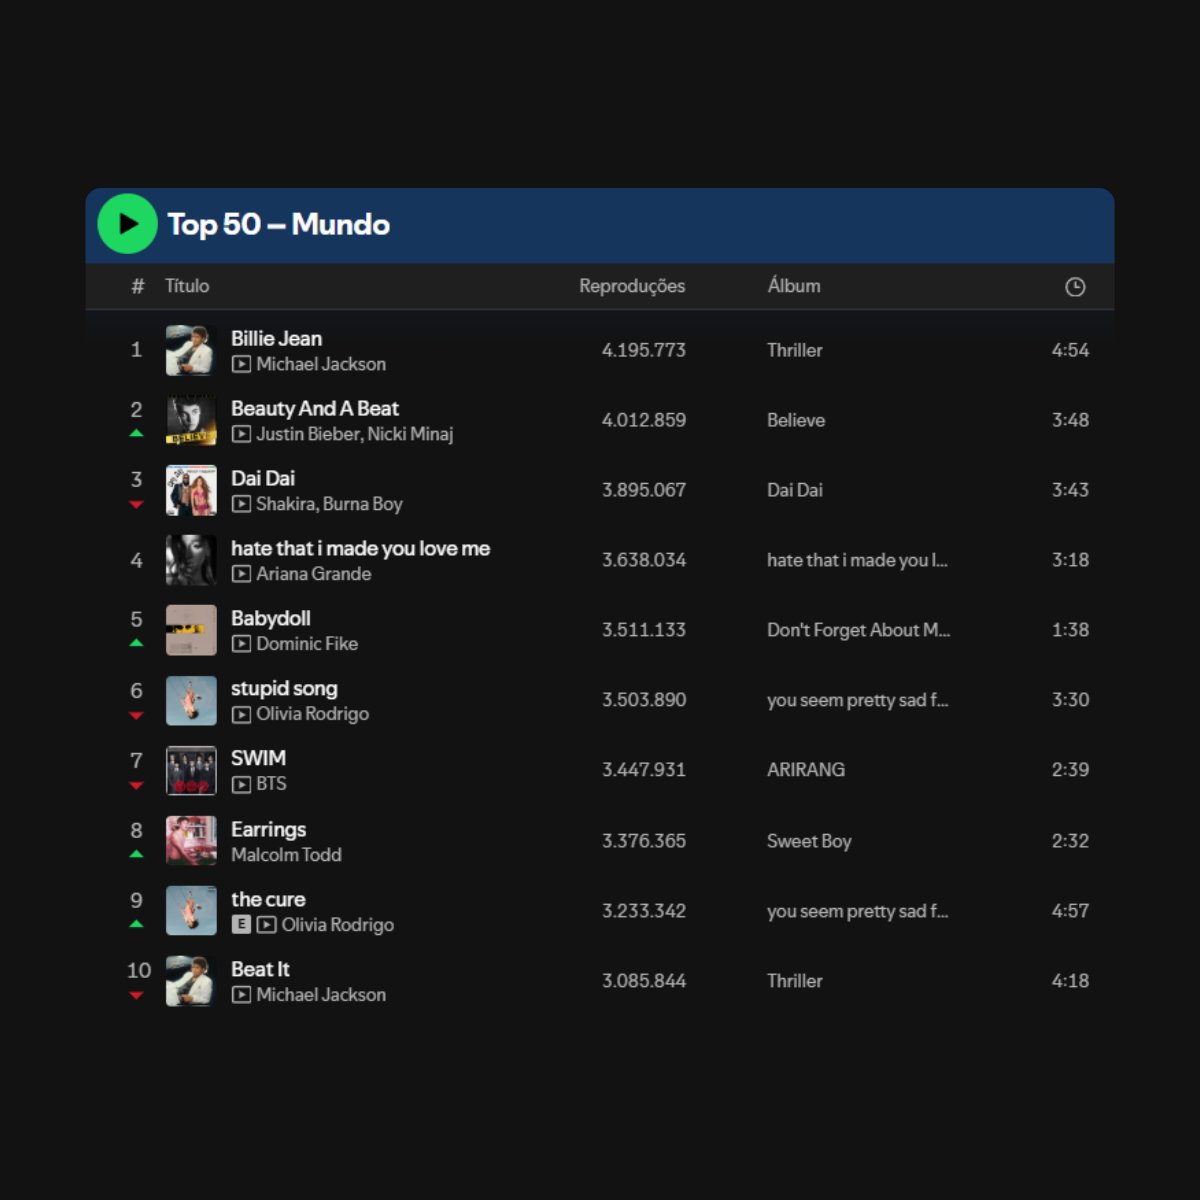Select song hate that i made you love me
This screenshot has height=1200, width=1200.
tap(360, 548)
